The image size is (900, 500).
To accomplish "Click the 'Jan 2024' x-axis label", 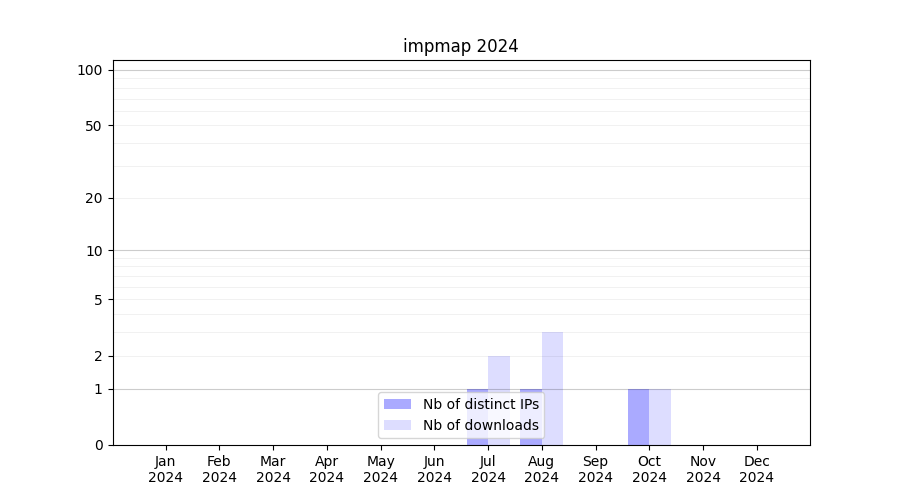I will click(x=165, y=469).
